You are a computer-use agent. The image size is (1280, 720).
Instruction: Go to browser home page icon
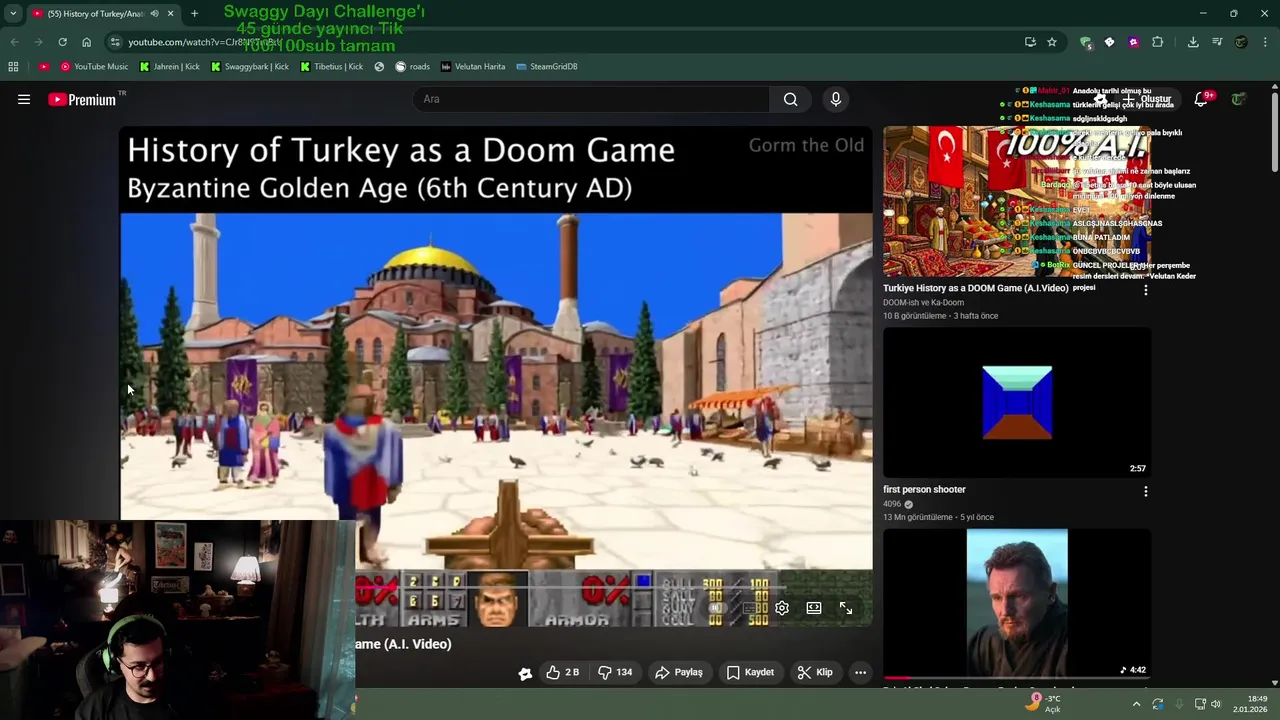pos(87,42)
